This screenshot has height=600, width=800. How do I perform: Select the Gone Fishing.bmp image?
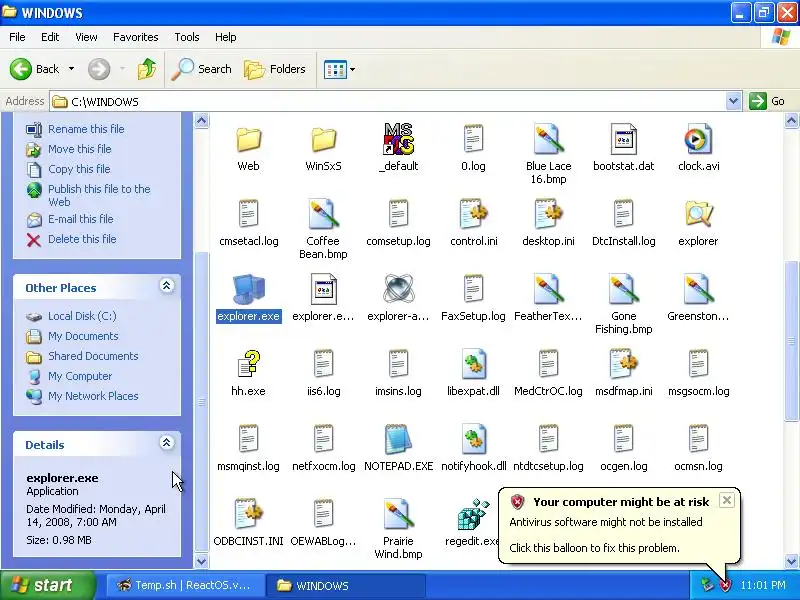[623, 289]
